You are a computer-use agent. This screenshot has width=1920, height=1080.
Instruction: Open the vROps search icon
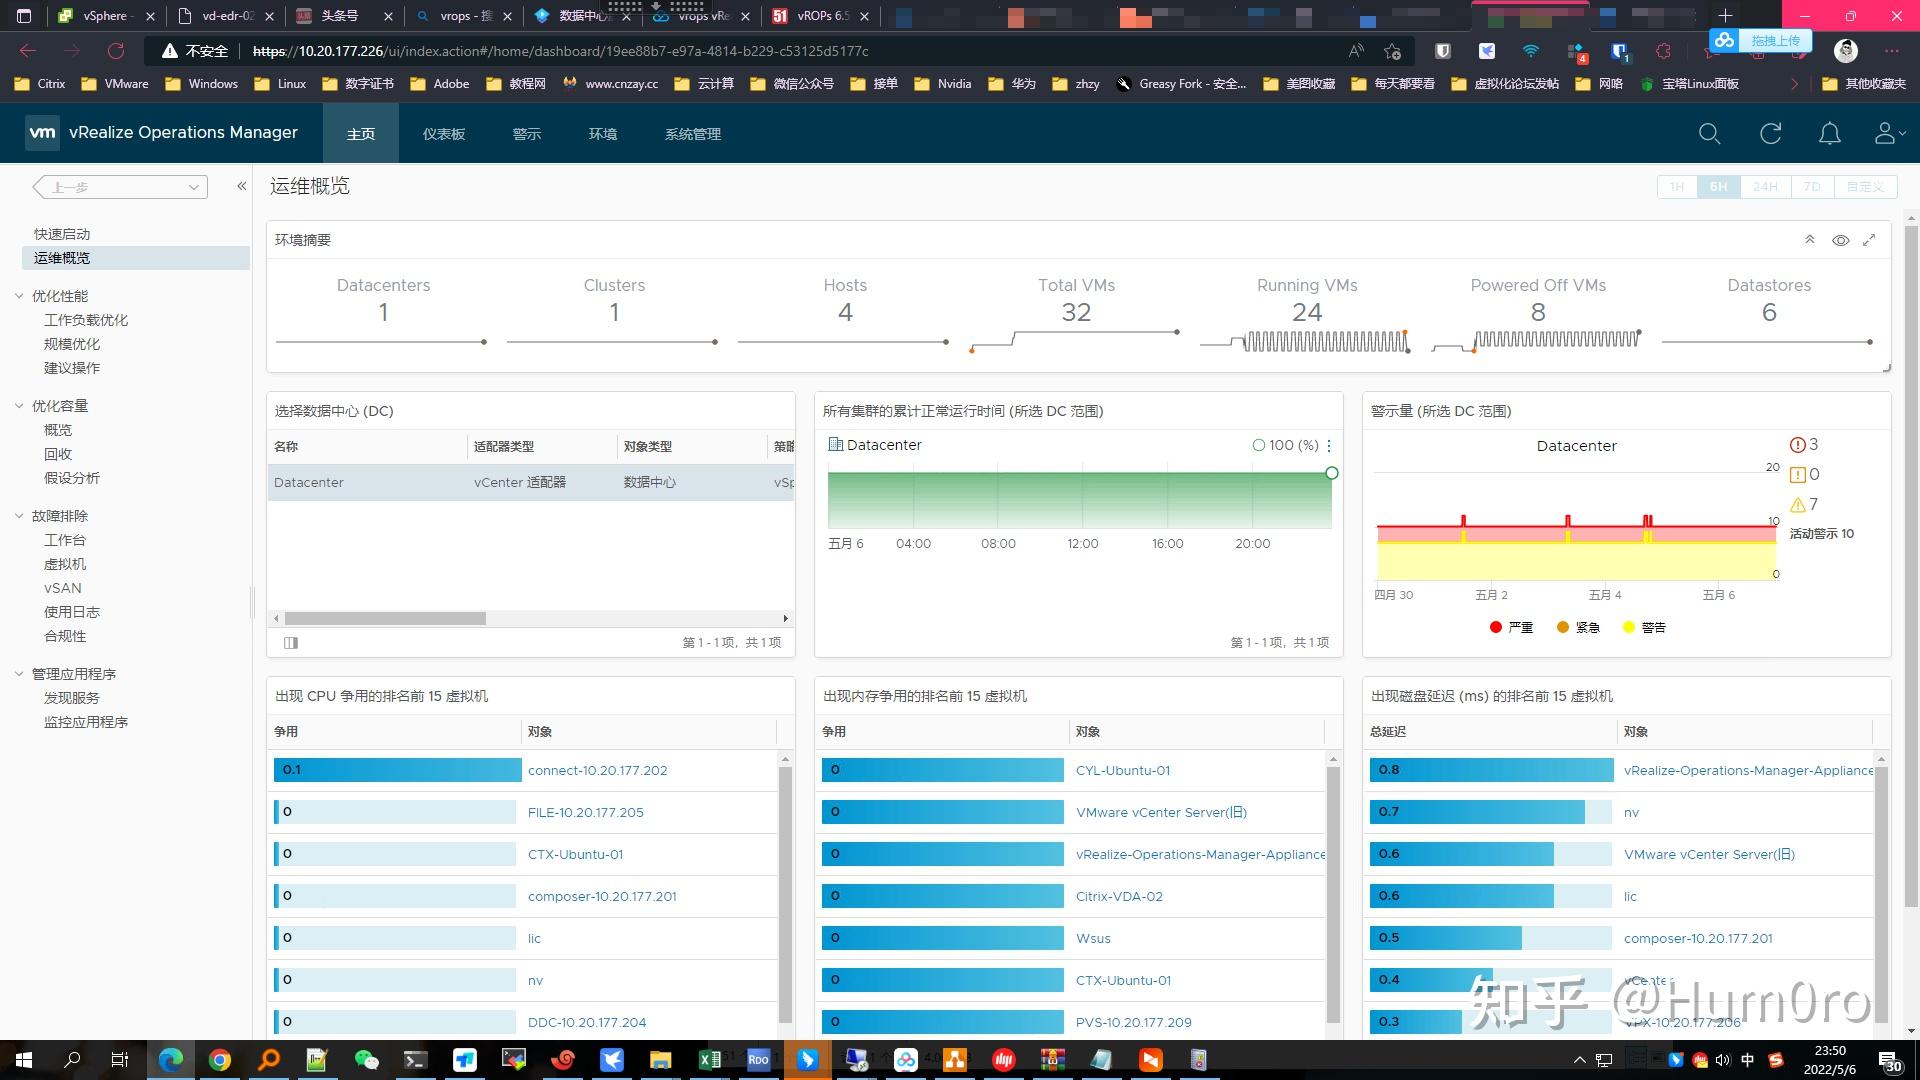pos(1709,133)
